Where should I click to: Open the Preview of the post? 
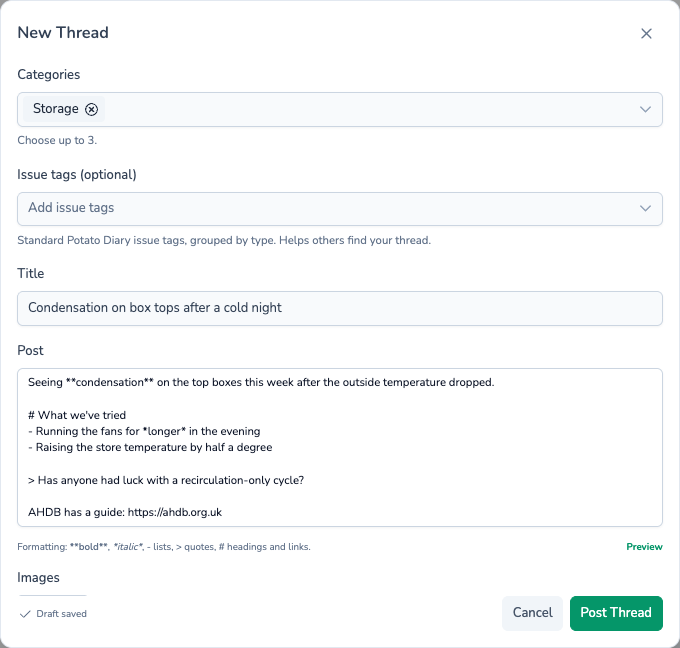tap(644, 547)
